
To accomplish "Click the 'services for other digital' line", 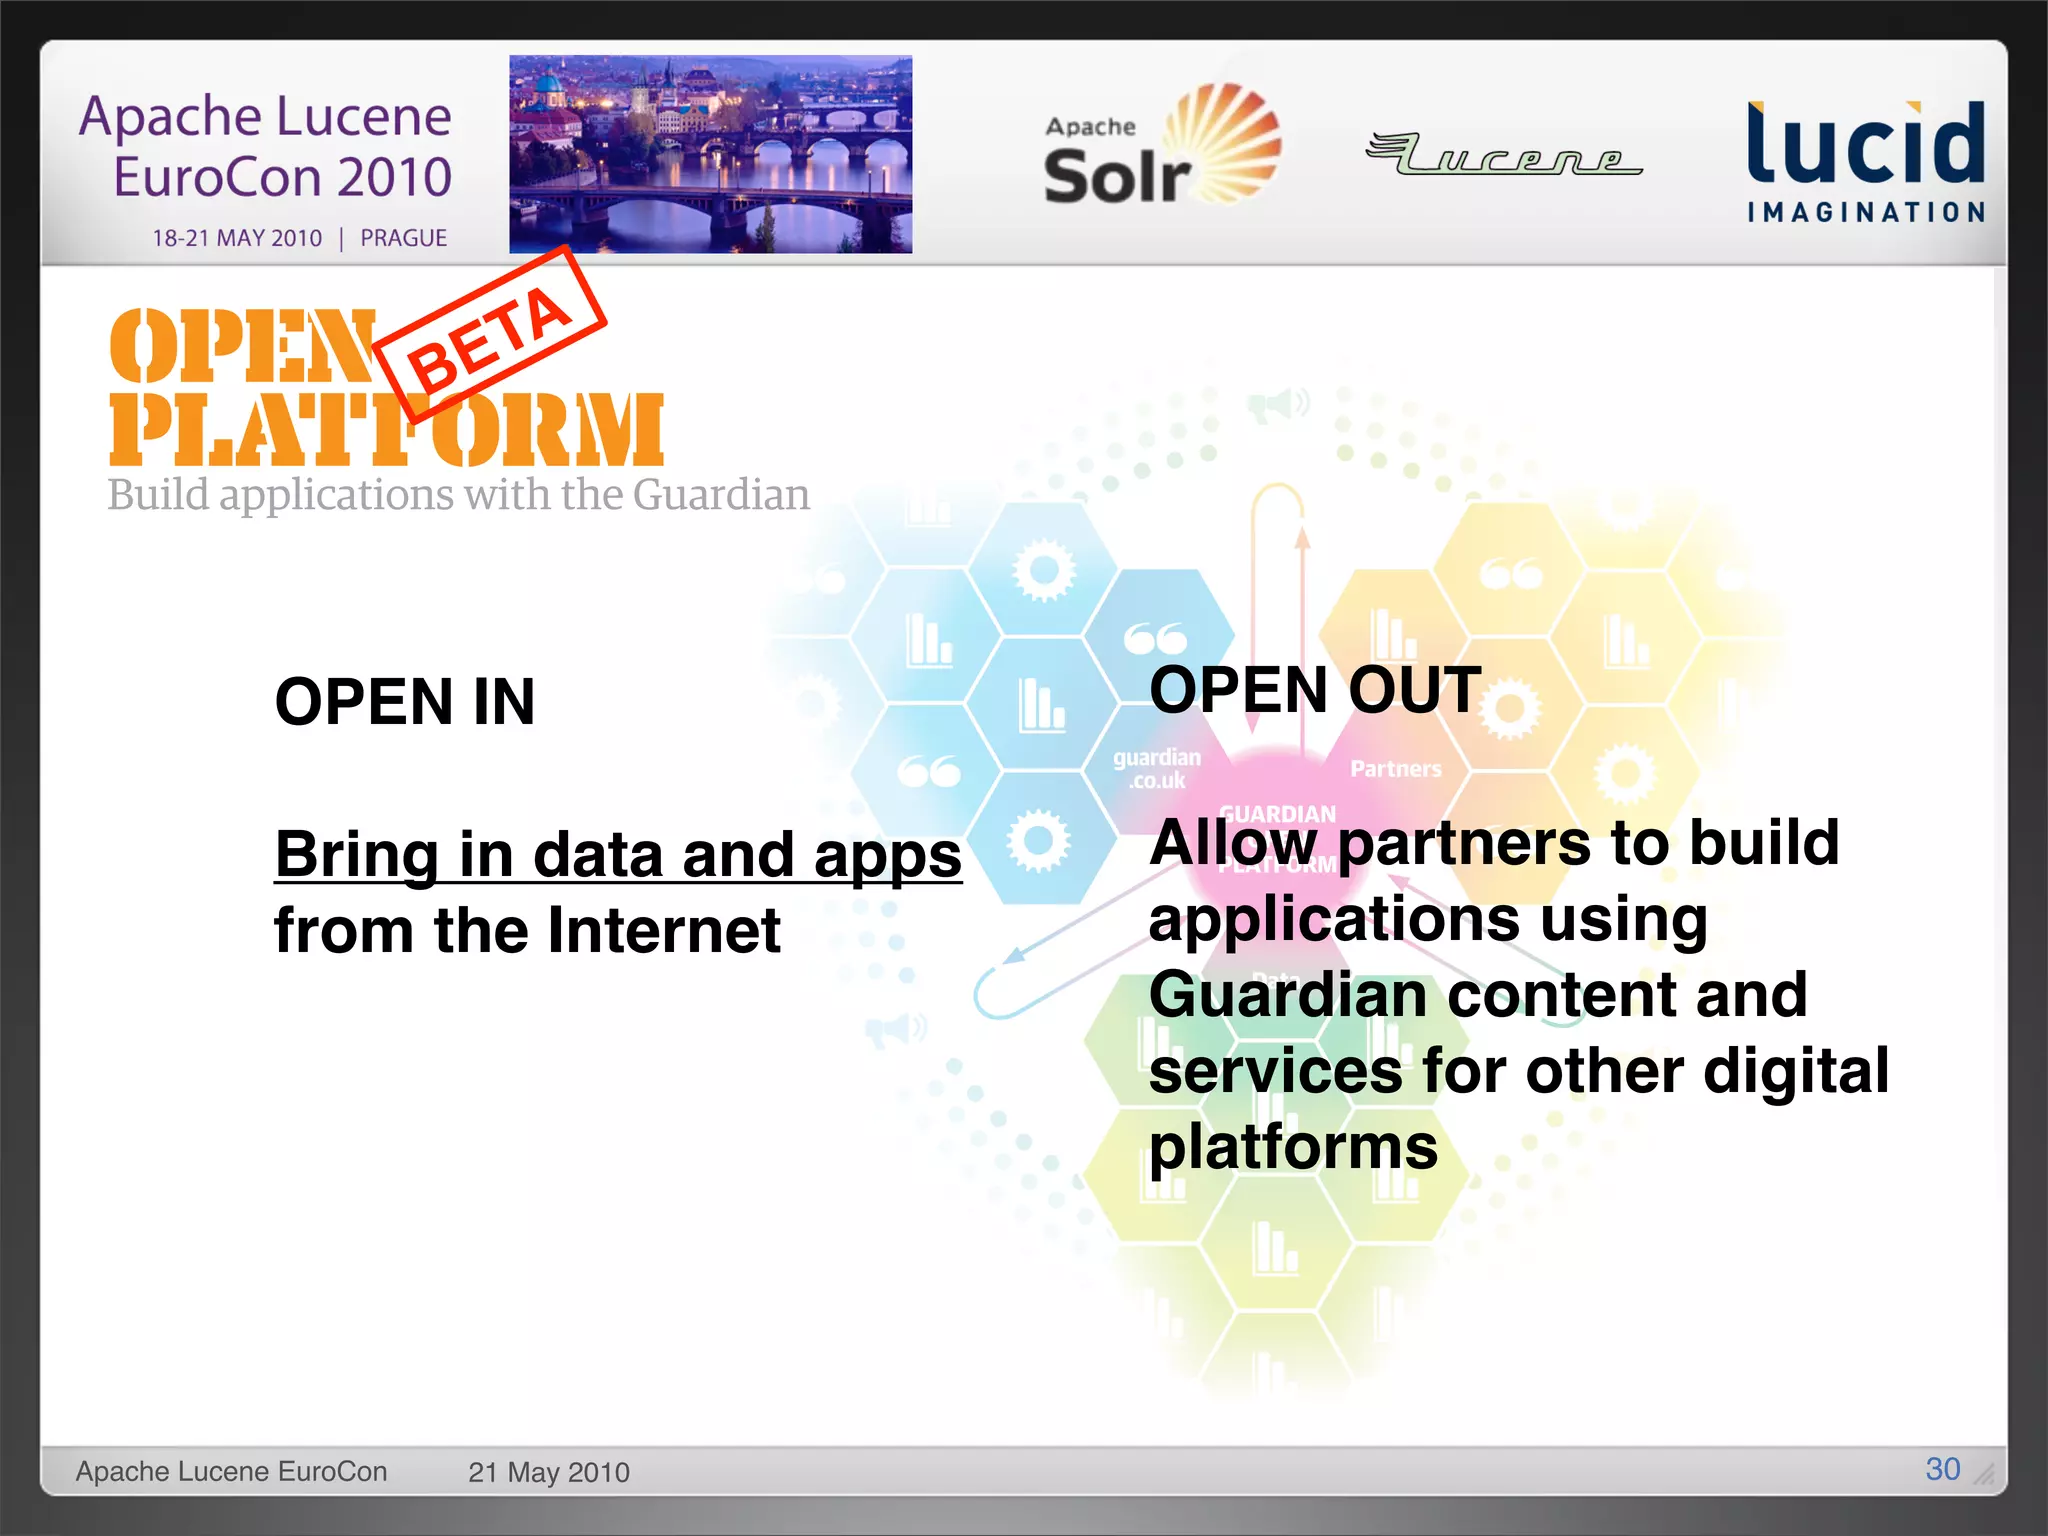I will 1519,1070.
